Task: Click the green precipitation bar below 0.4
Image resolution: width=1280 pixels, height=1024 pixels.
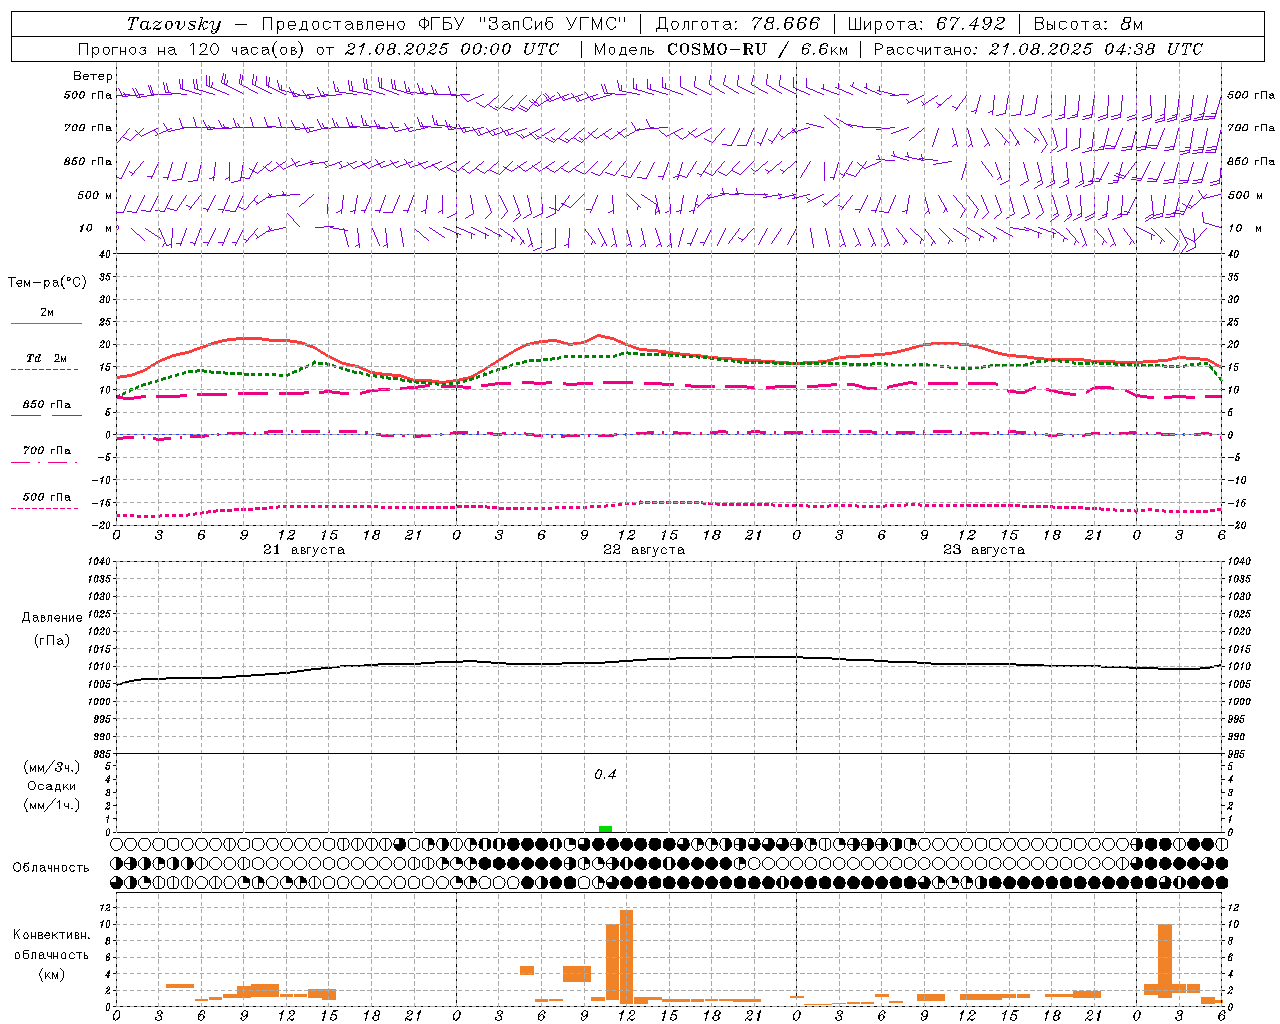Action: pyautogui.click(x=605, y=829)
